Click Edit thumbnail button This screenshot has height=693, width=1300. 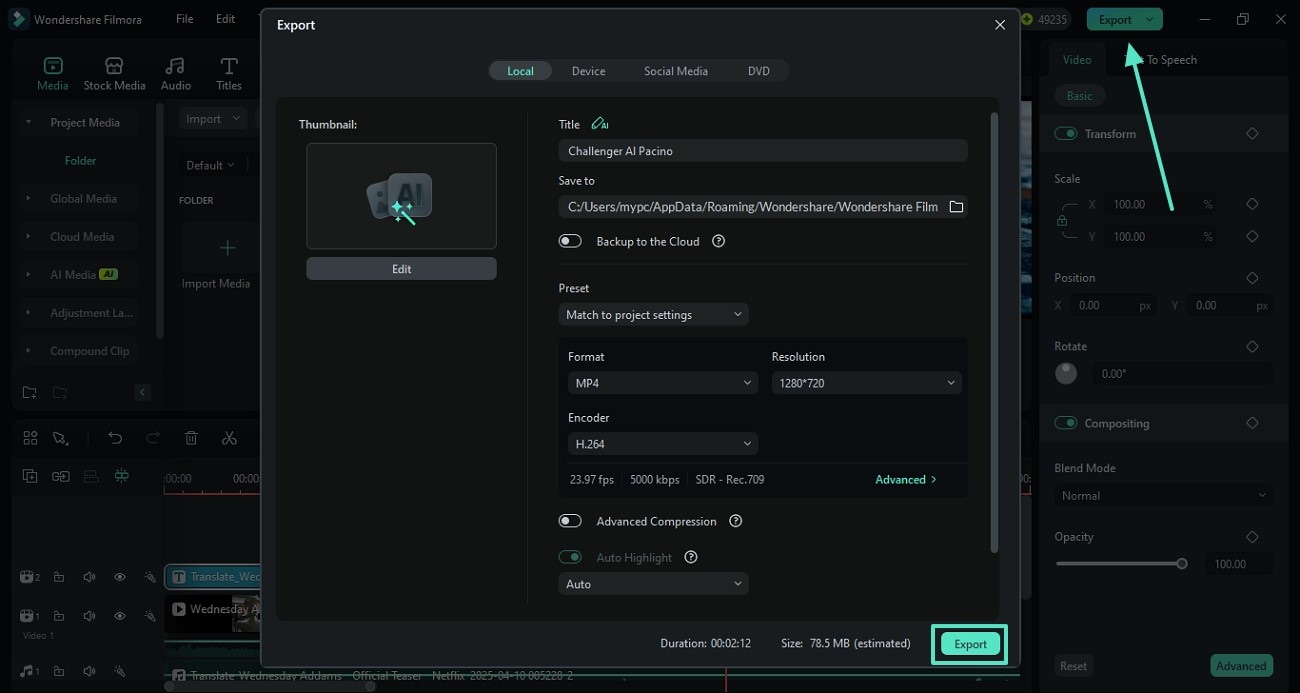(401, 269)
